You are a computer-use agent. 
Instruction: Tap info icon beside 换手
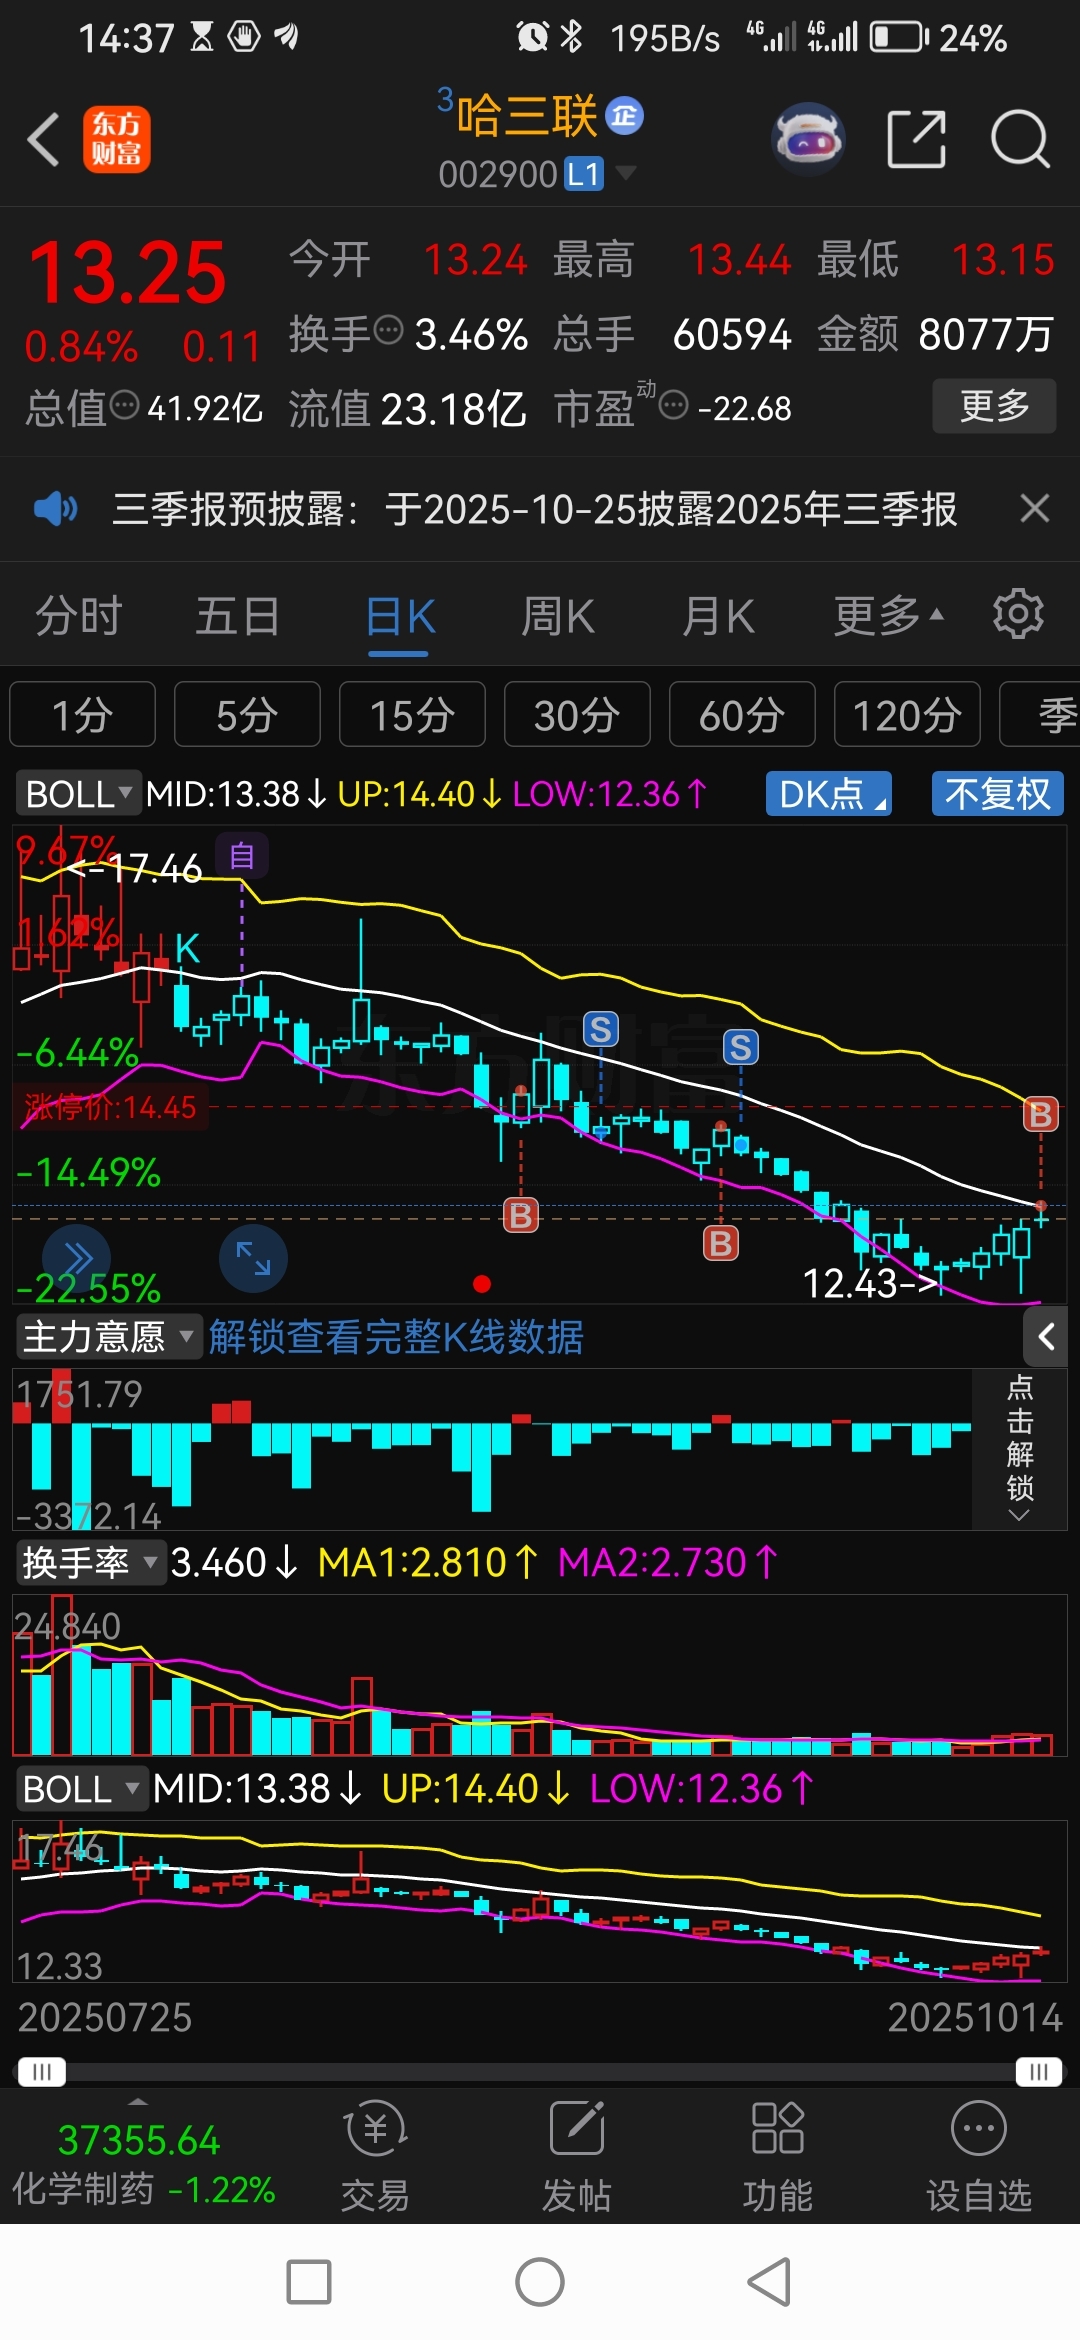click(388, 329)
